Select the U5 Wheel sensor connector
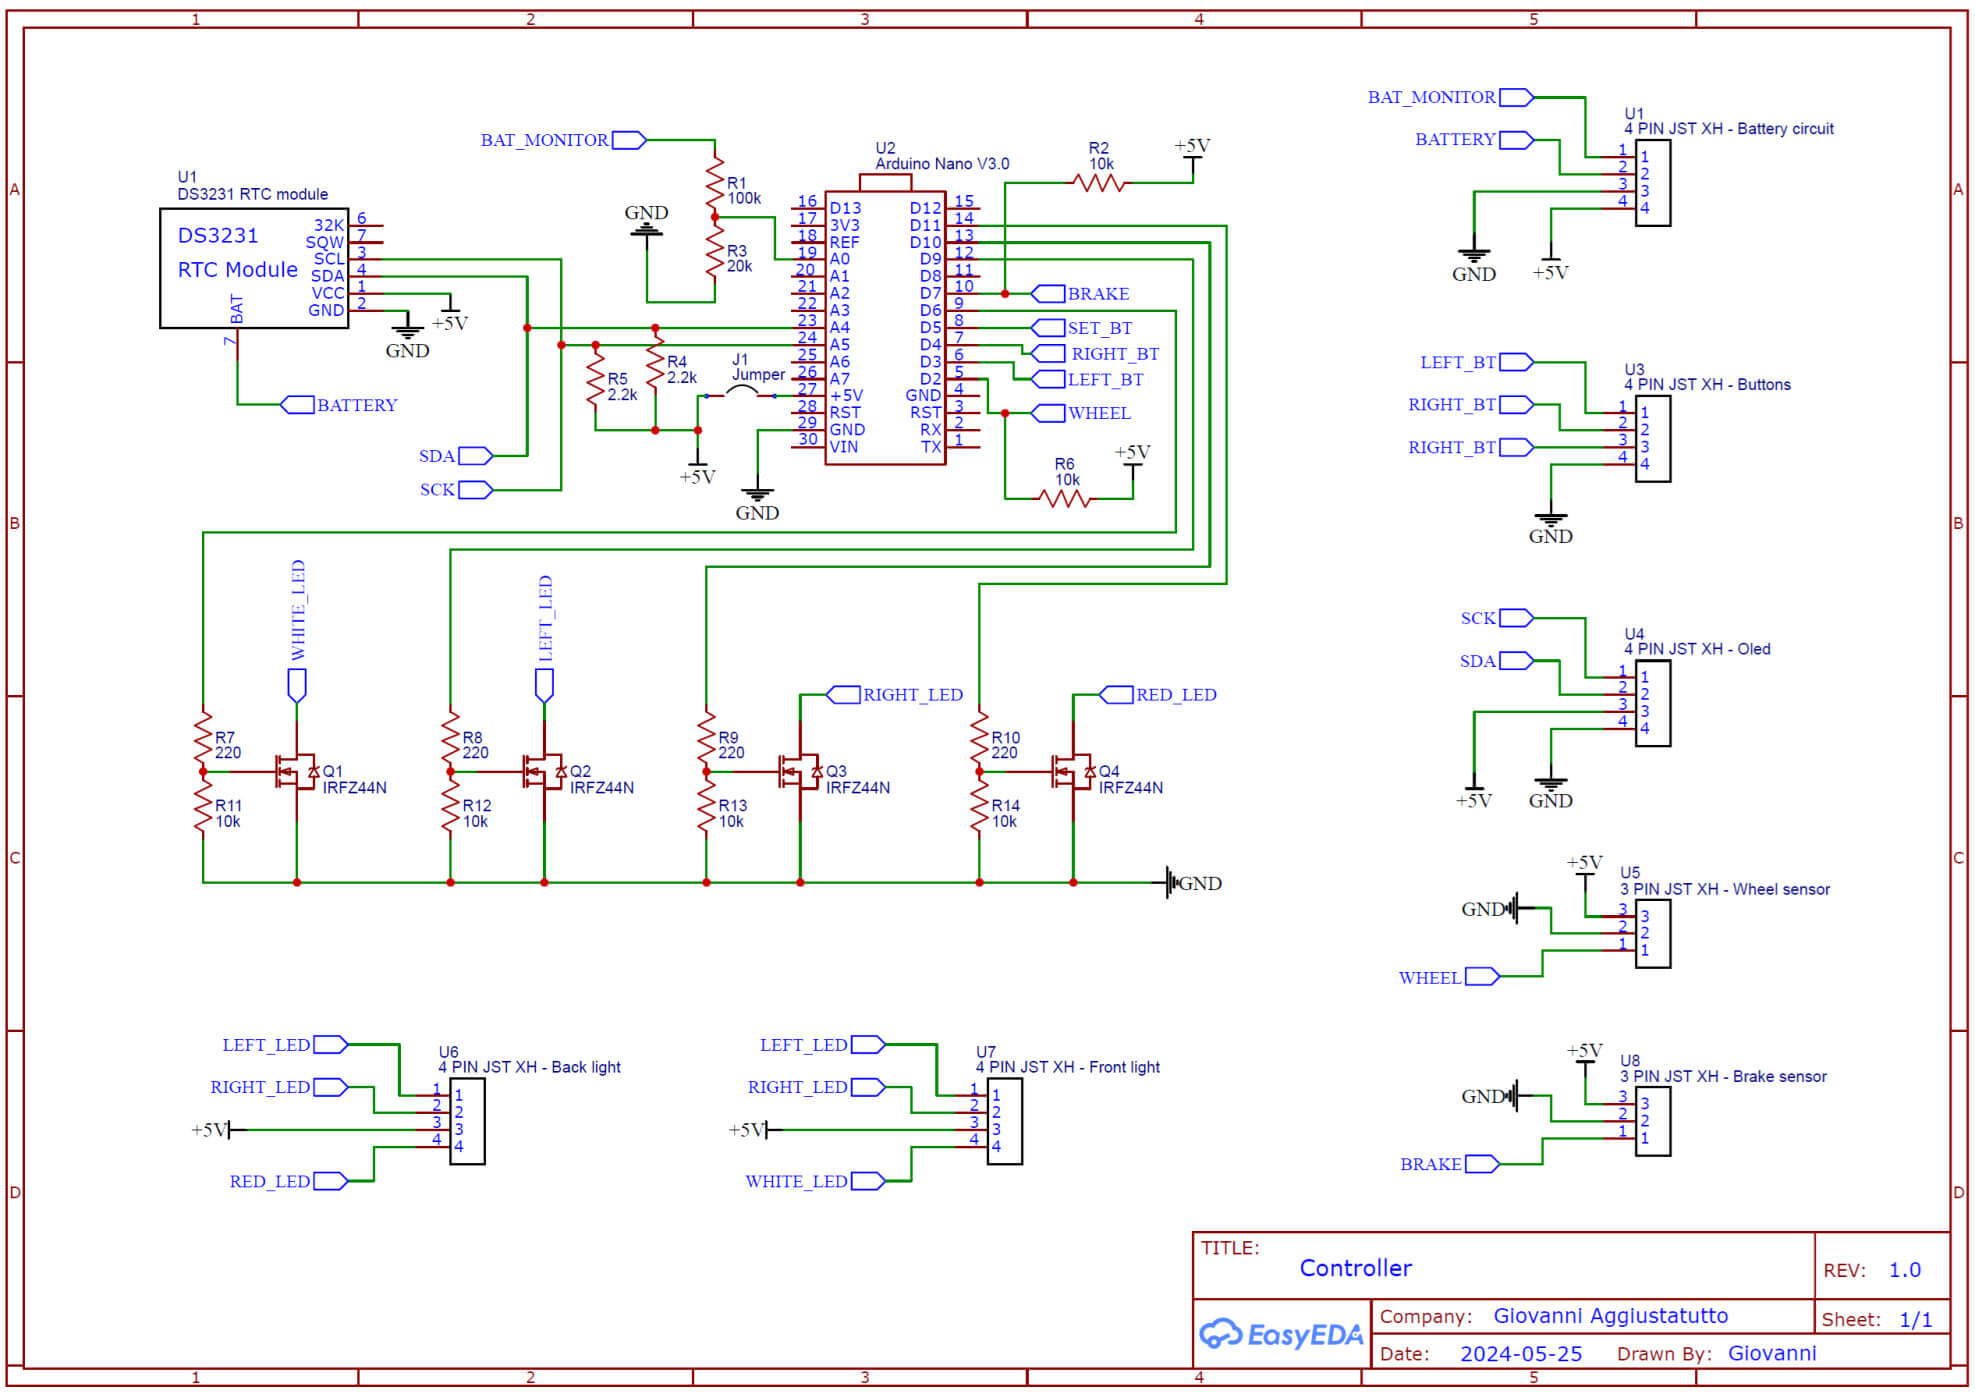This screenshot has width=1975, height=1394. point(1652,933)
